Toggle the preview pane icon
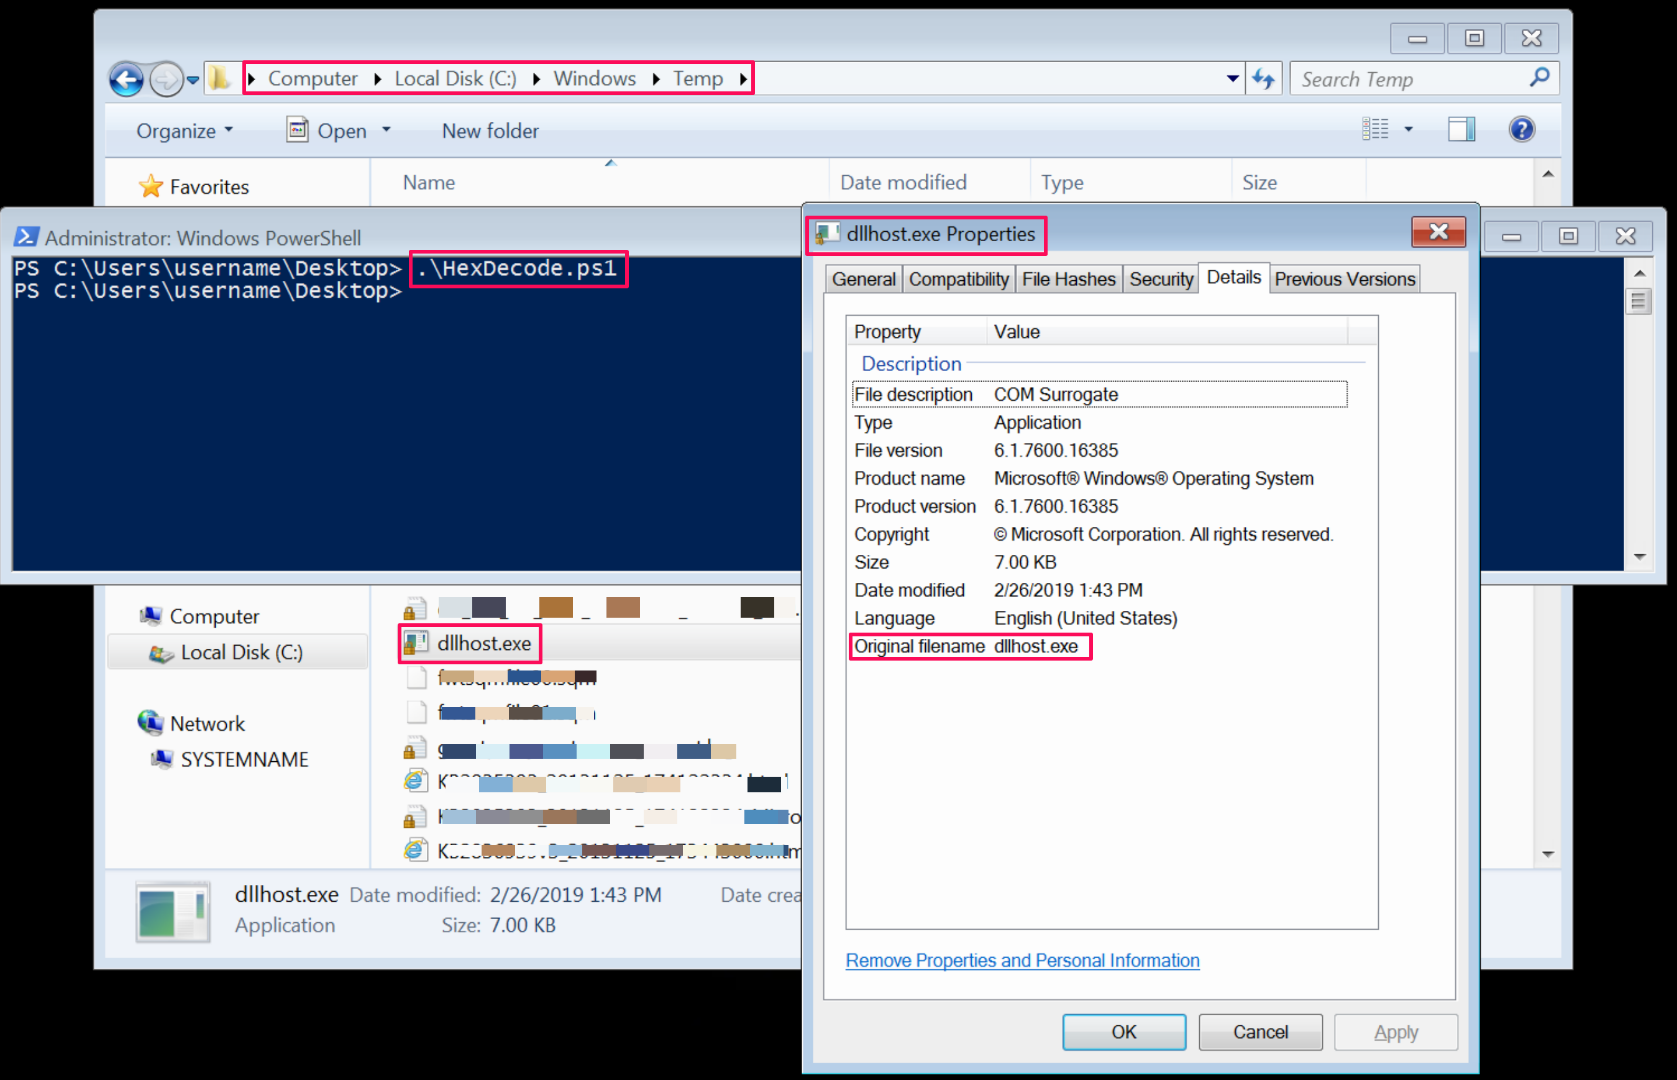 1461,129
